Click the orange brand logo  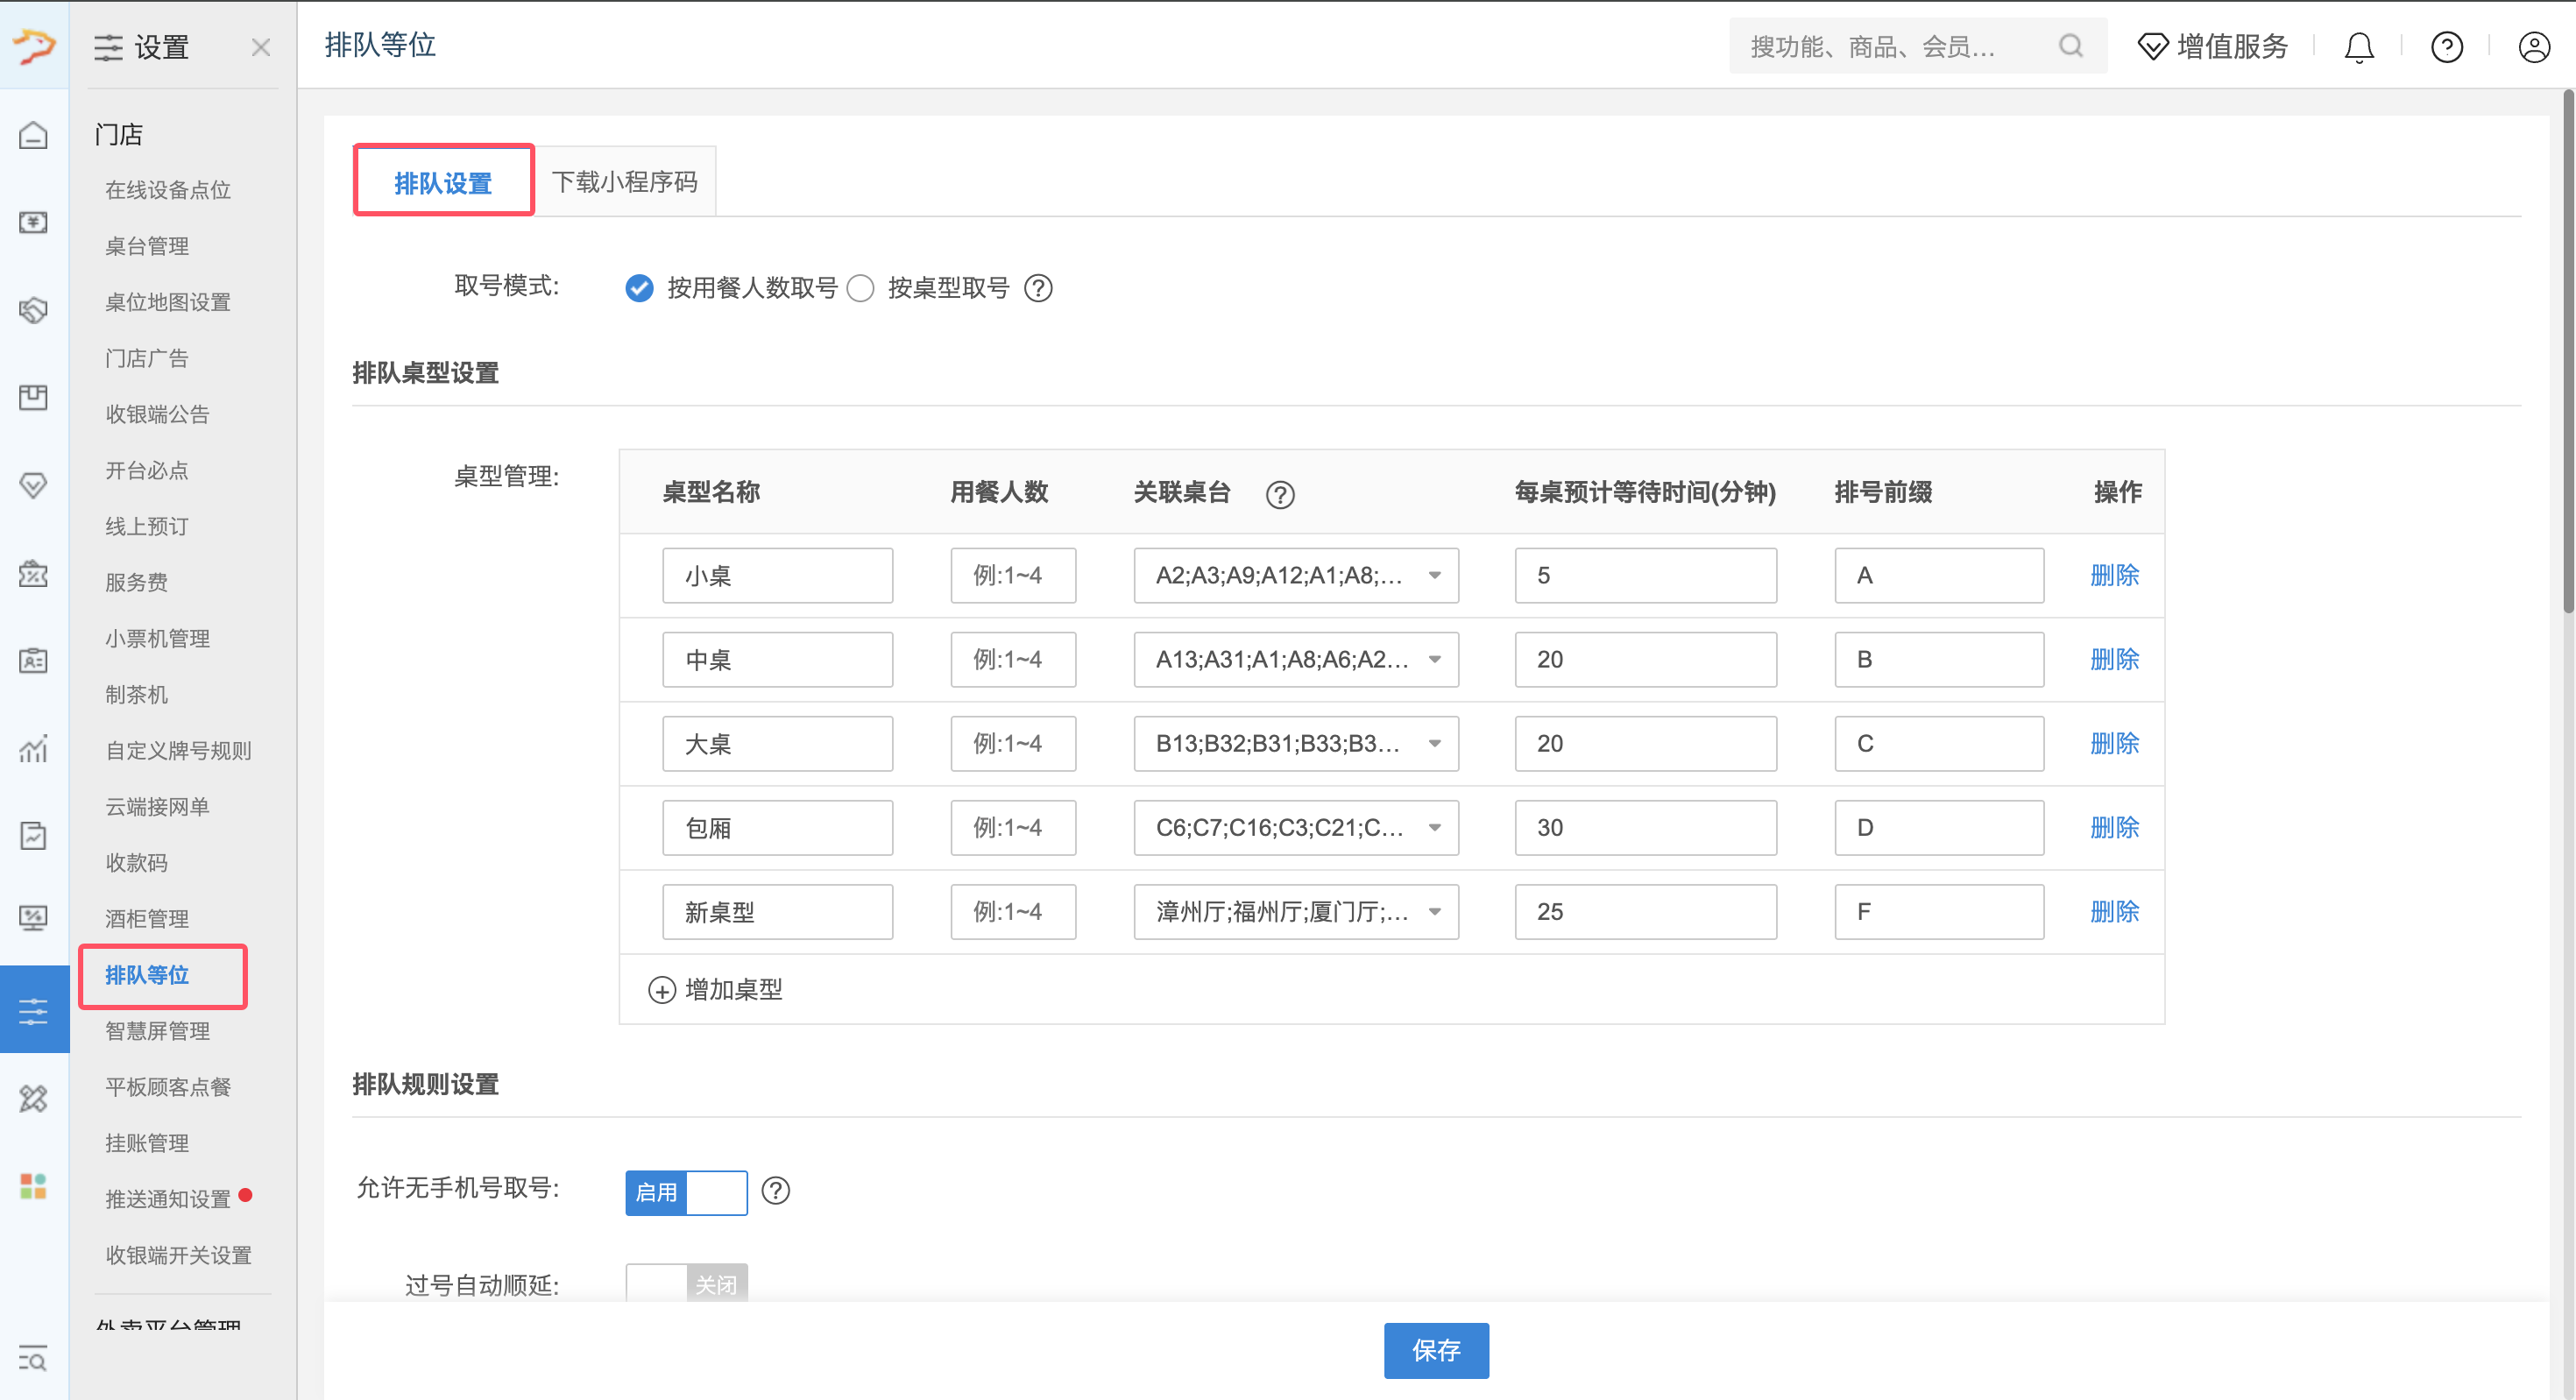click(34, 46)
